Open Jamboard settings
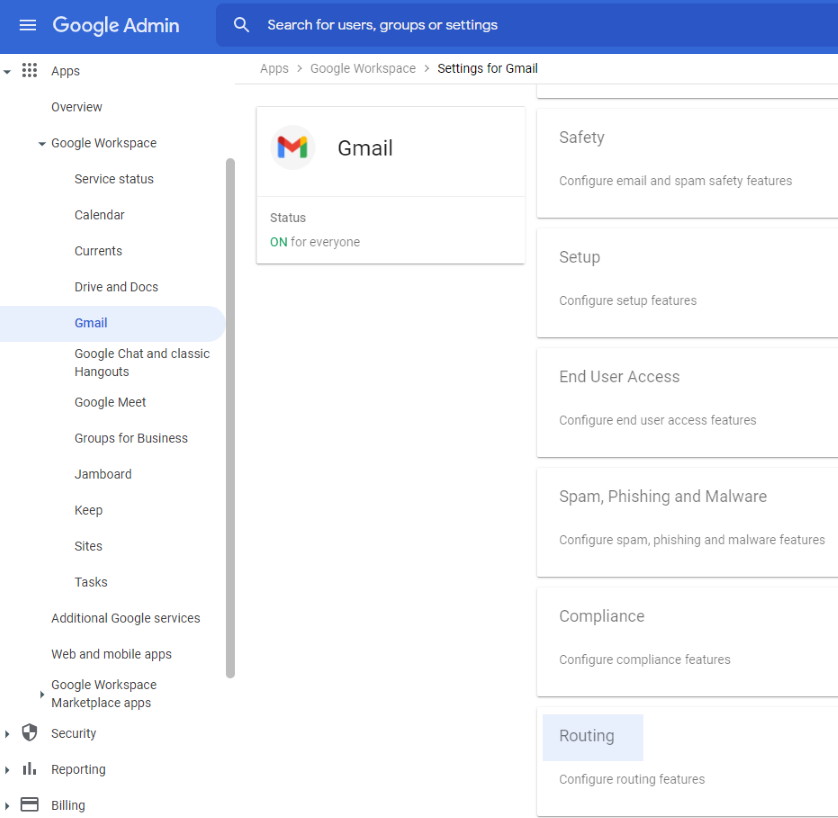838x818 pixels. coord(103,474)
